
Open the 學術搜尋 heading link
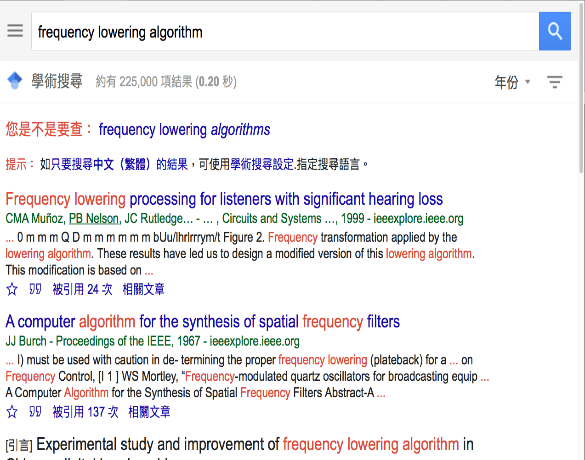56,81
